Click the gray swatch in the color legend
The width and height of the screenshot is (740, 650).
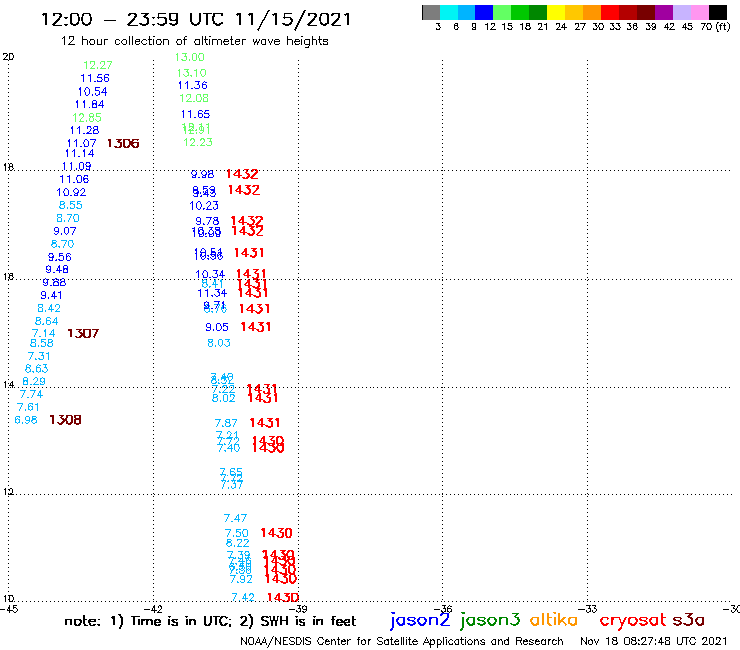click(x=431, y=12)
